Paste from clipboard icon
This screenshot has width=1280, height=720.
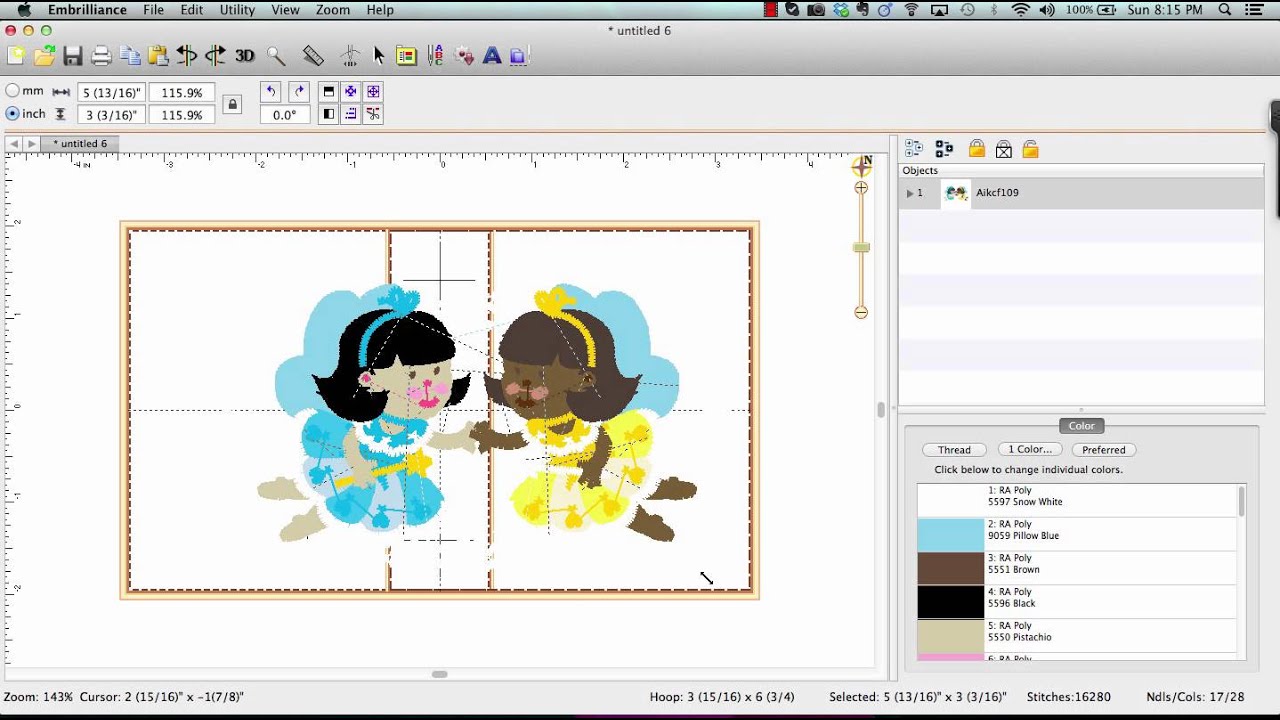coord(158,56)
